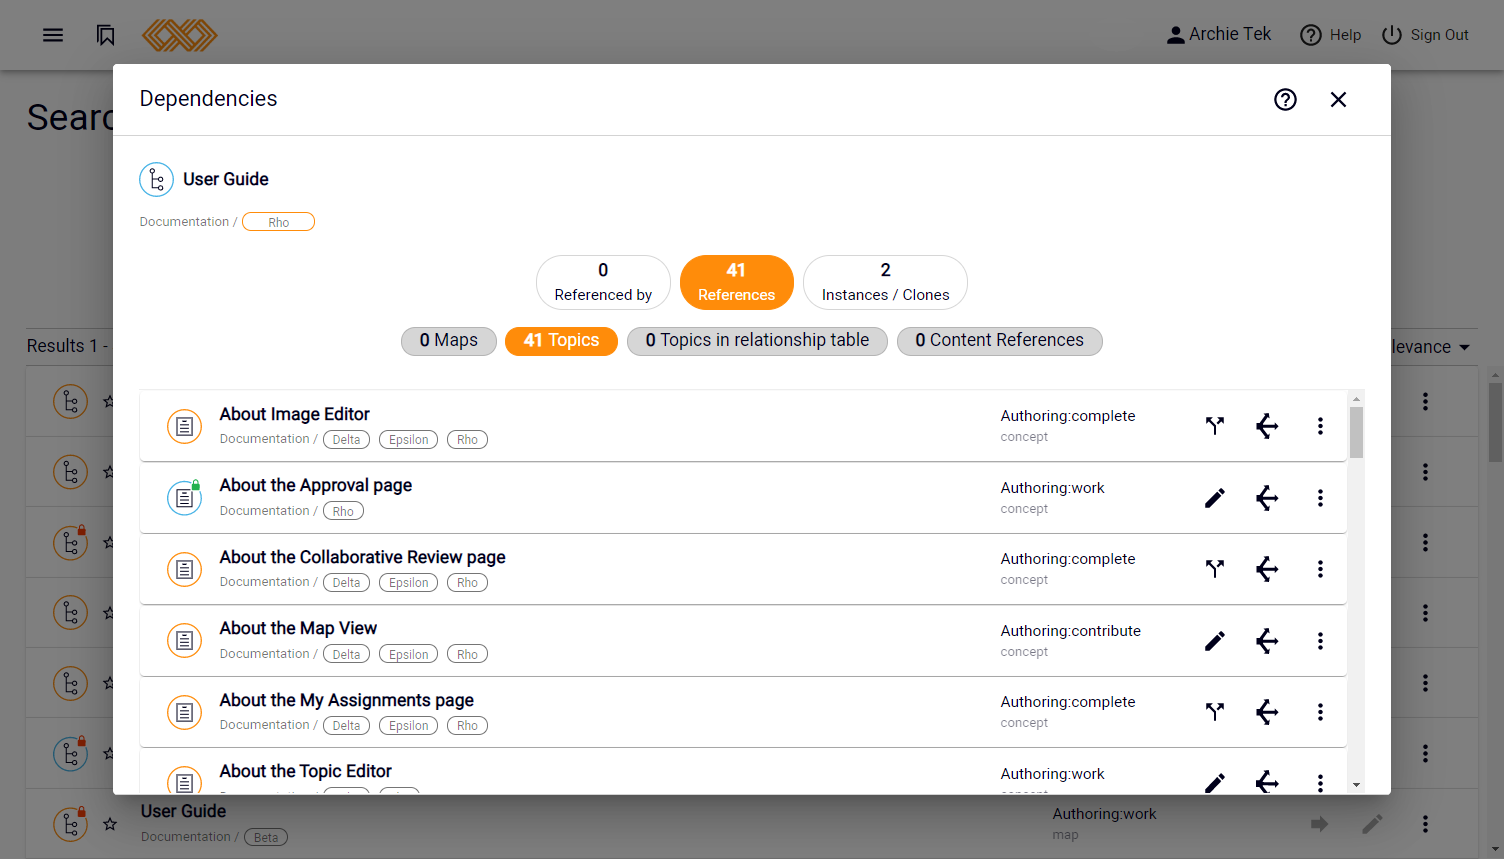
Task: Open About the Collaborative Review page title
Action: [362, 557]
